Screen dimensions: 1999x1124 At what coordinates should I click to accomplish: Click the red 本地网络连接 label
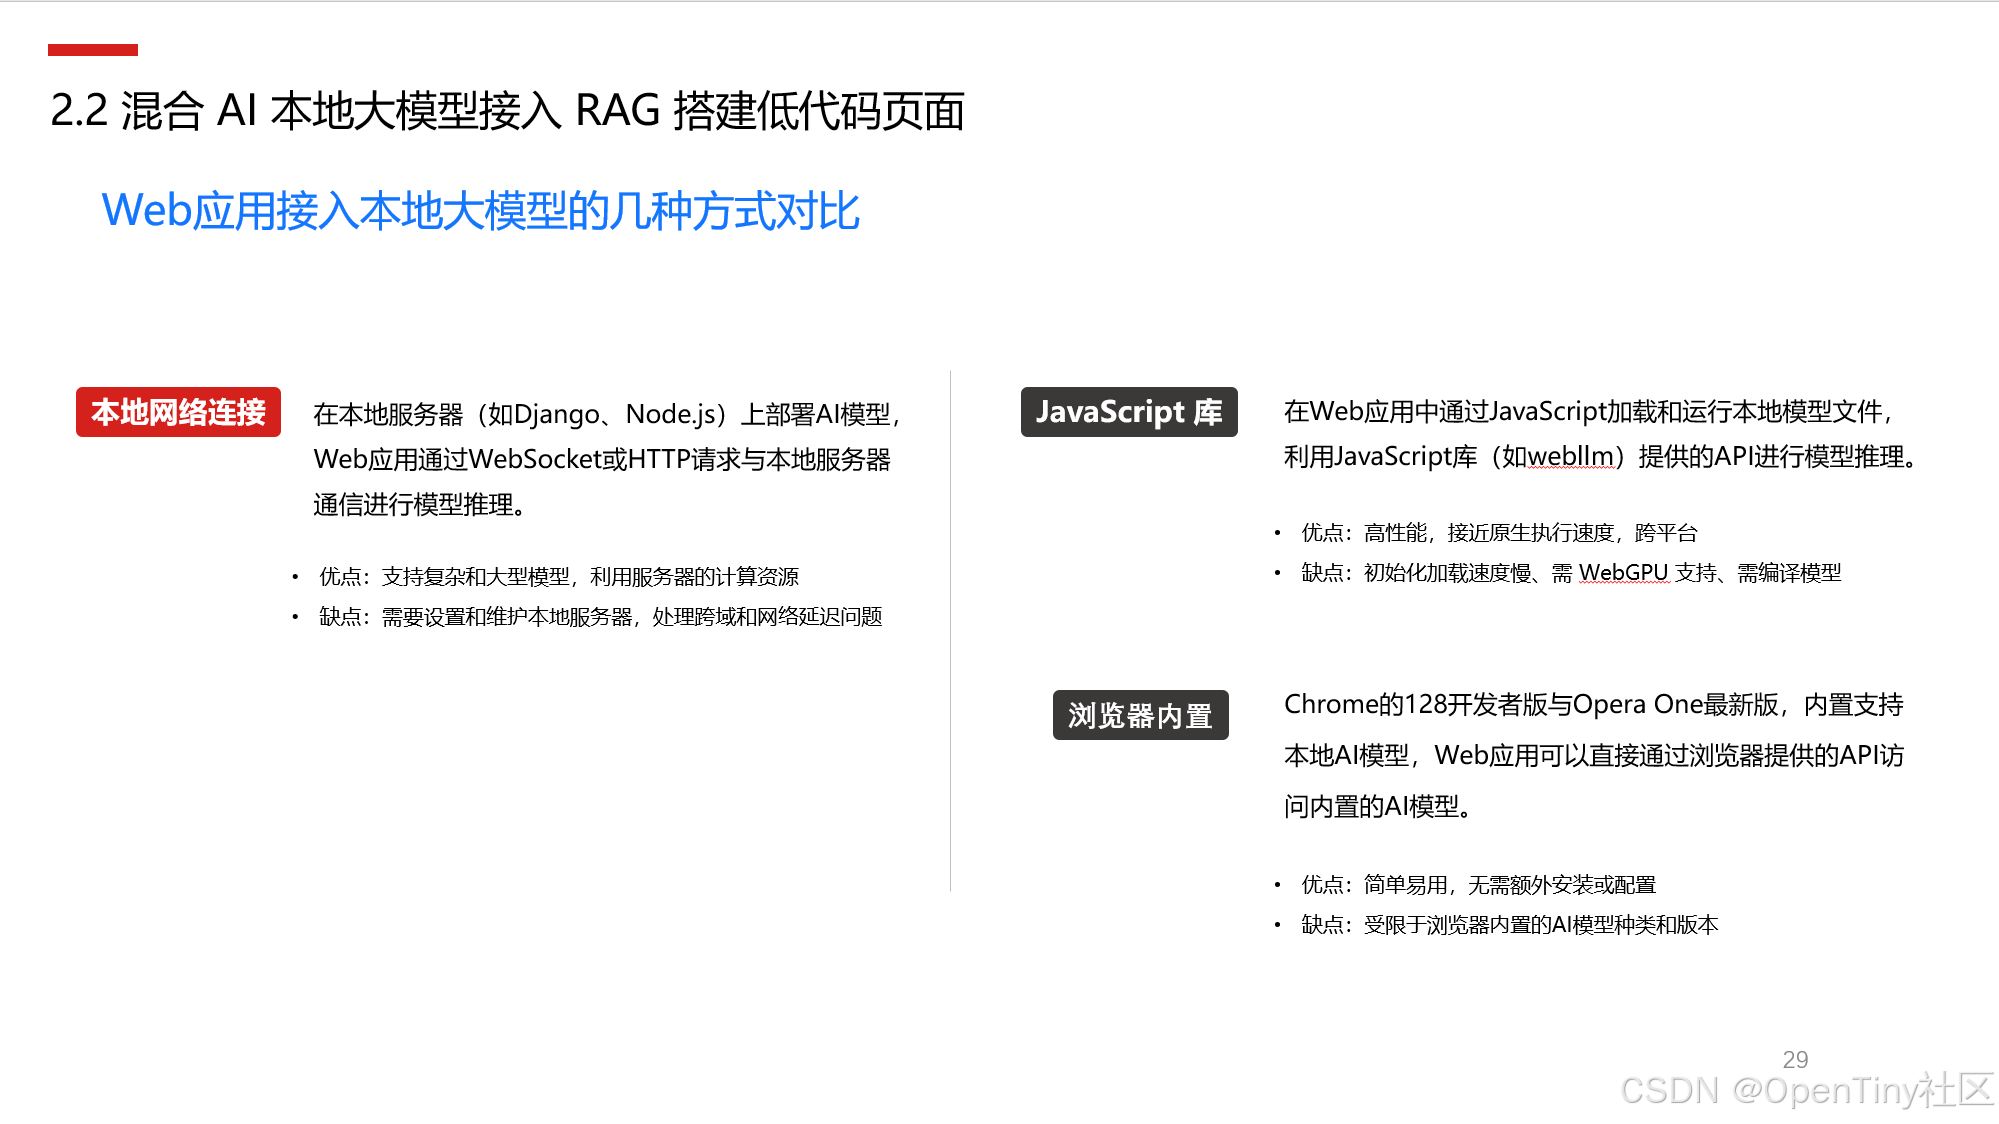pyautogui.click(x=178, y=412)
